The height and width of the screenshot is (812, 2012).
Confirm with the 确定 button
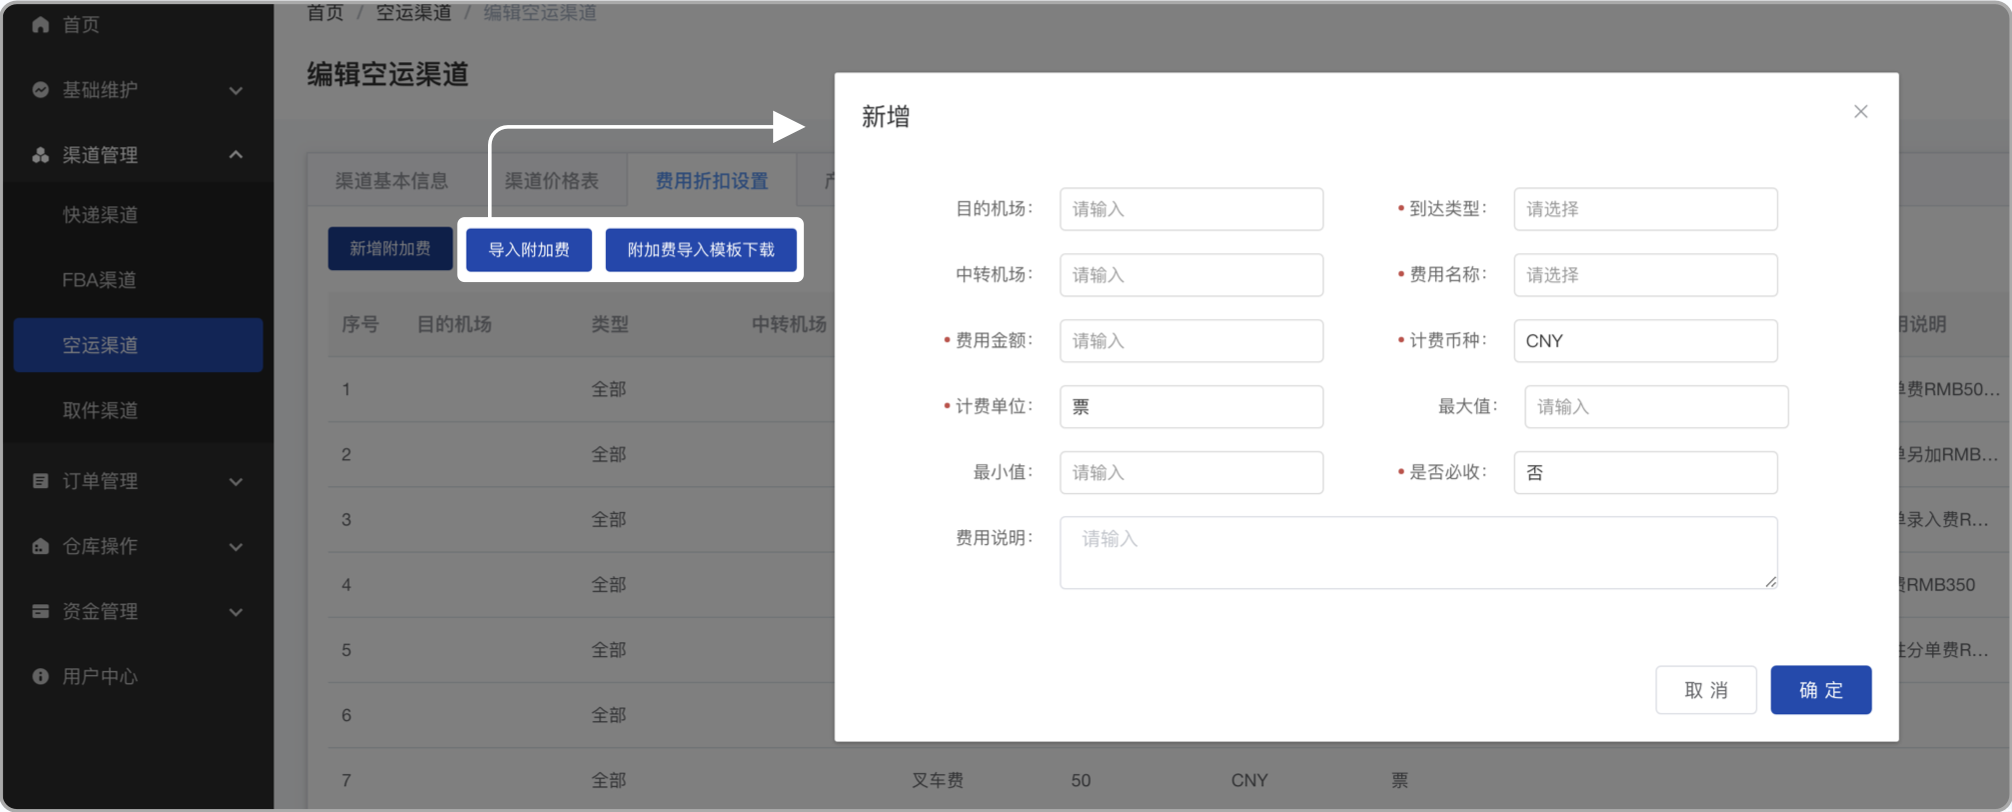(1820, 690)
